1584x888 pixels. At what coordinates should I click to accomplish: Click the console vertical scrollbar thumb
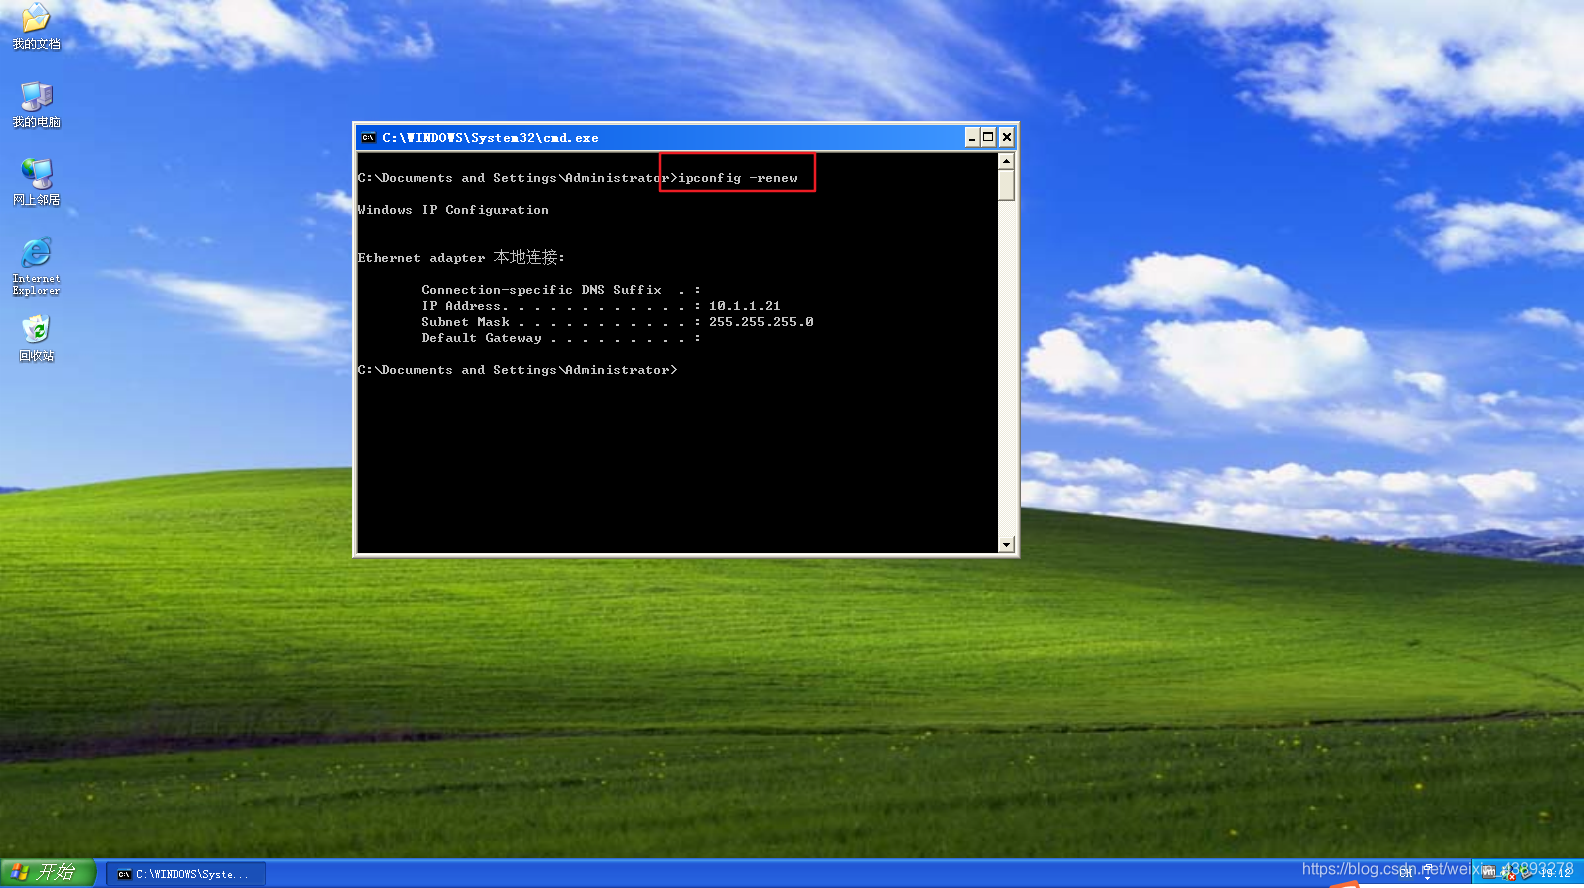click(x=1007, y=185)
